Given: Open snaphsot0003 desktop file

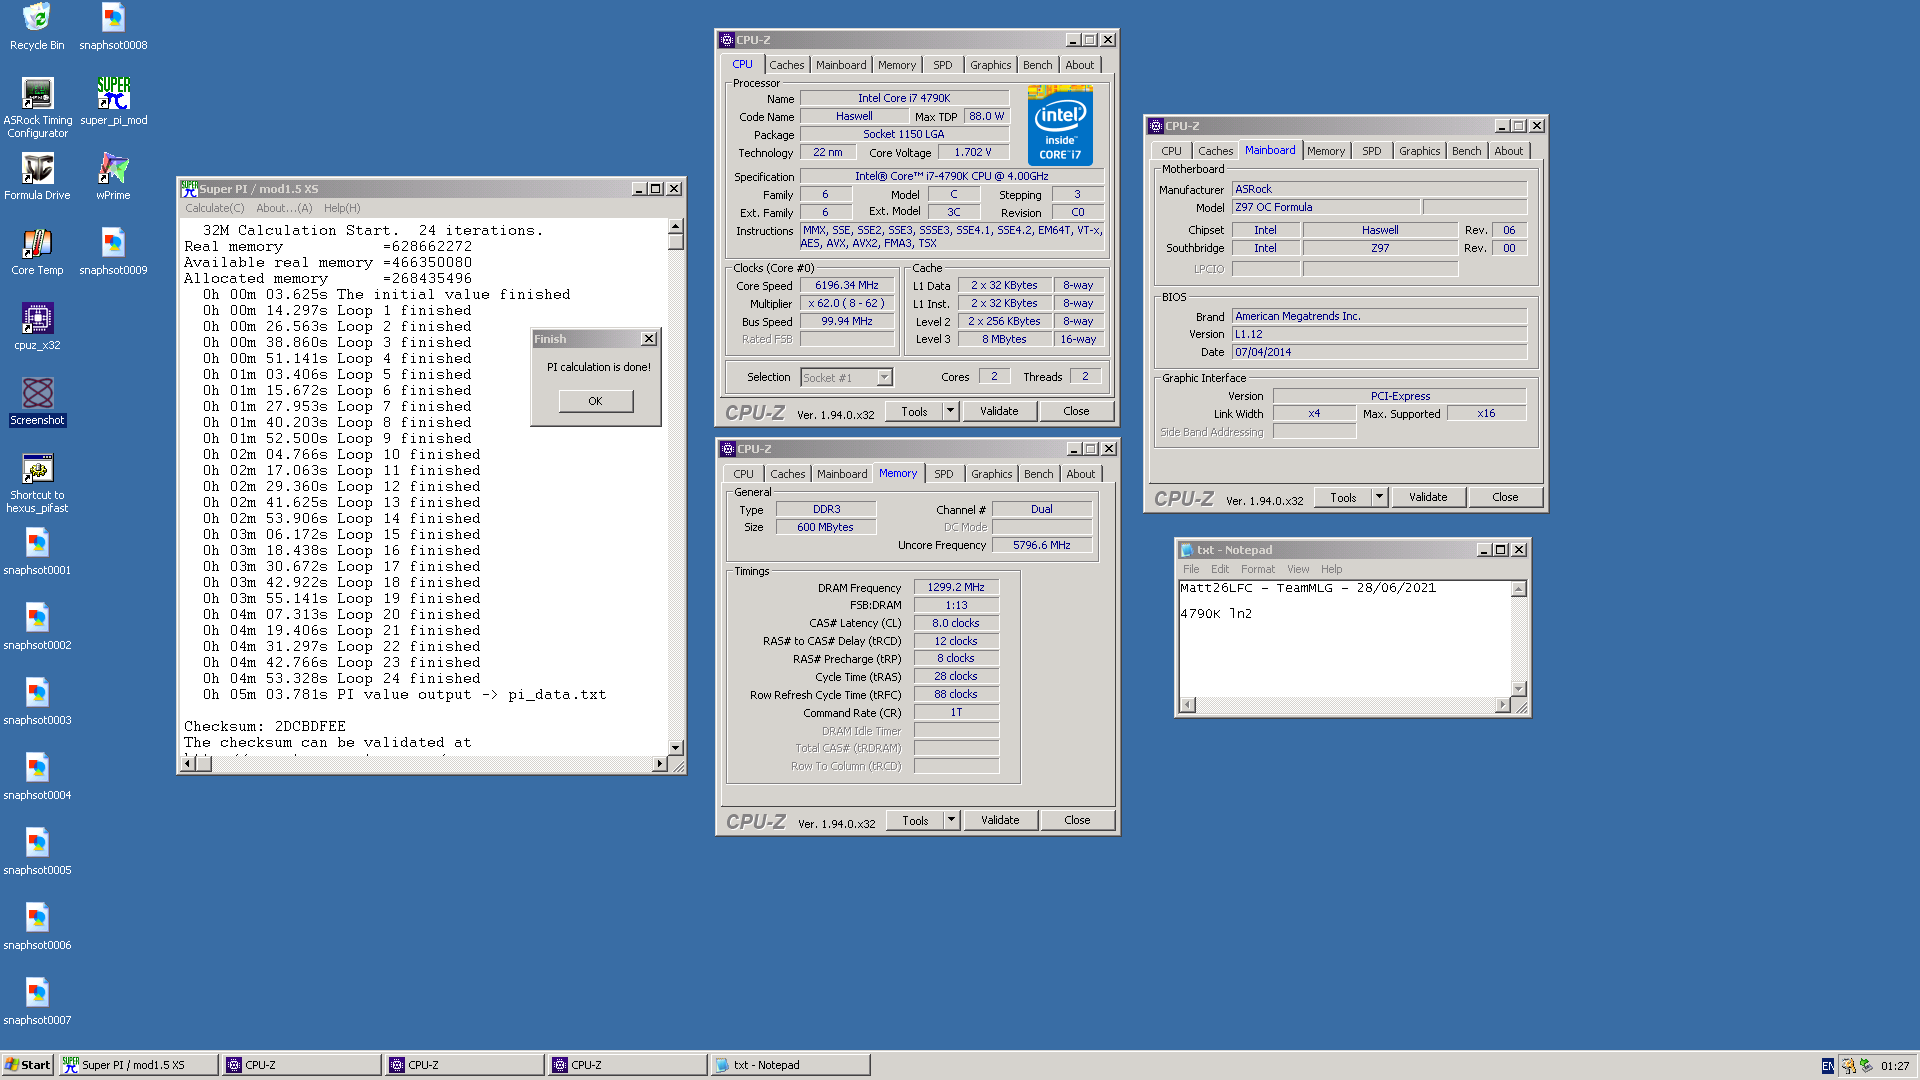Looking at the screenshot, I should point(37,702).
